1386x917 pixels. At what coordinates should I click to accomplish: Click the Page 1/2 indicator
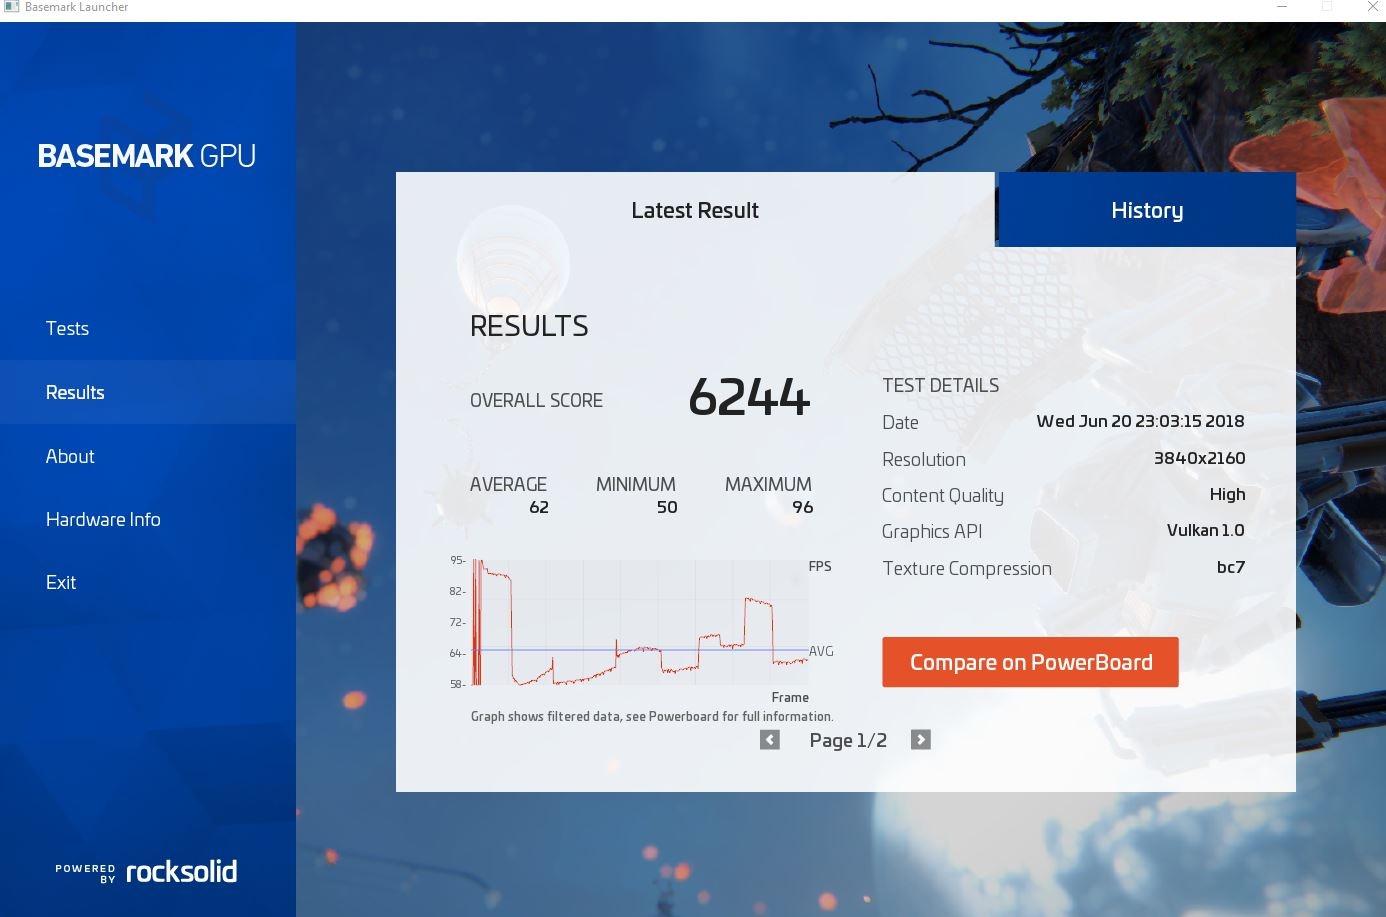[x=848, y=740]
